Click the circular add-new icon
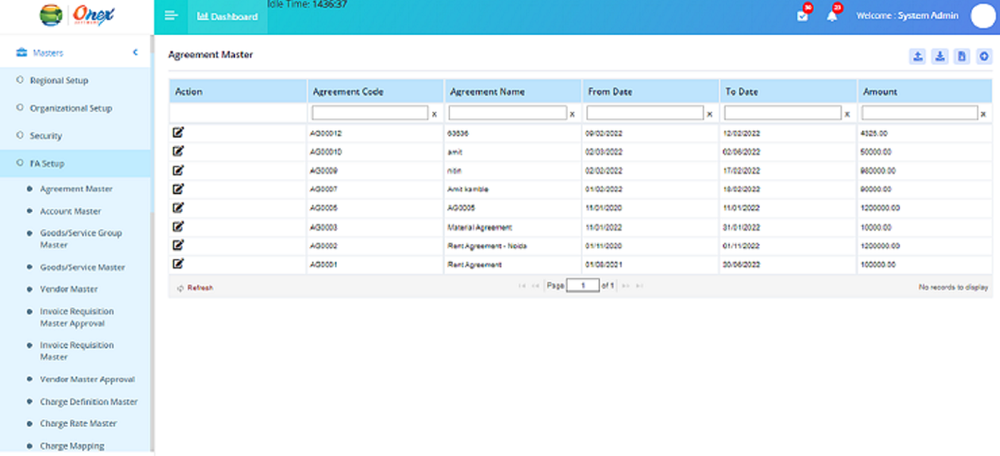Image resolution: width=1000 pixels, height=456 pixels. coord(984,57)
